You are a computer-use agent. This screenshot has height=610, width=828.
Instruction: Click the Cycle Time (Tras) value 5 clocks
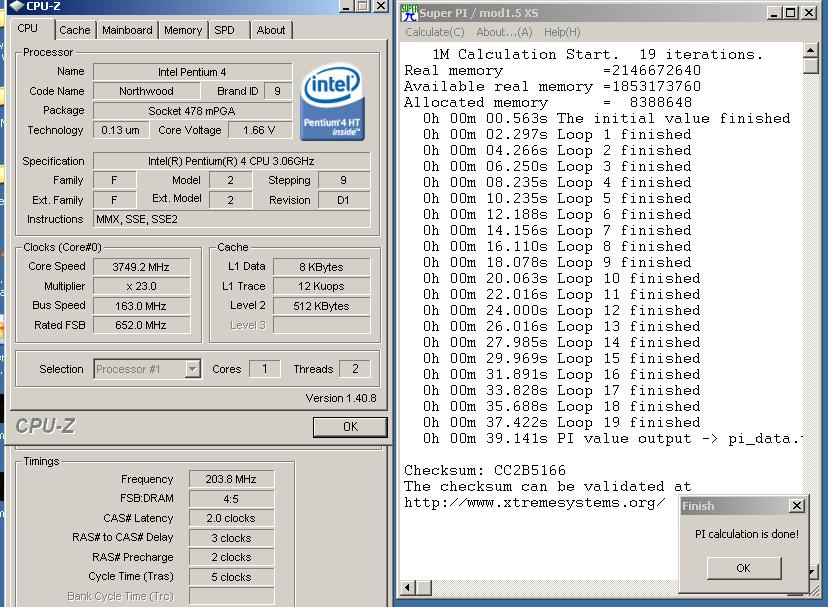point(231,577)
